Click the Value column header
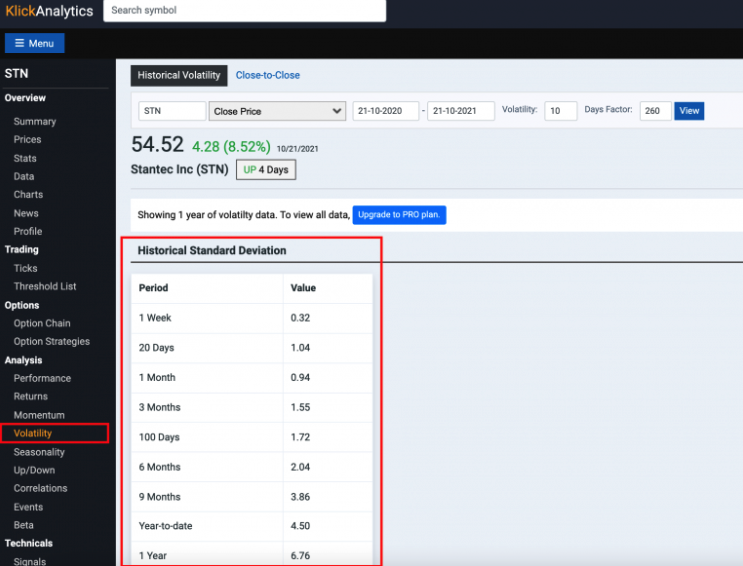 click(303, 288)
